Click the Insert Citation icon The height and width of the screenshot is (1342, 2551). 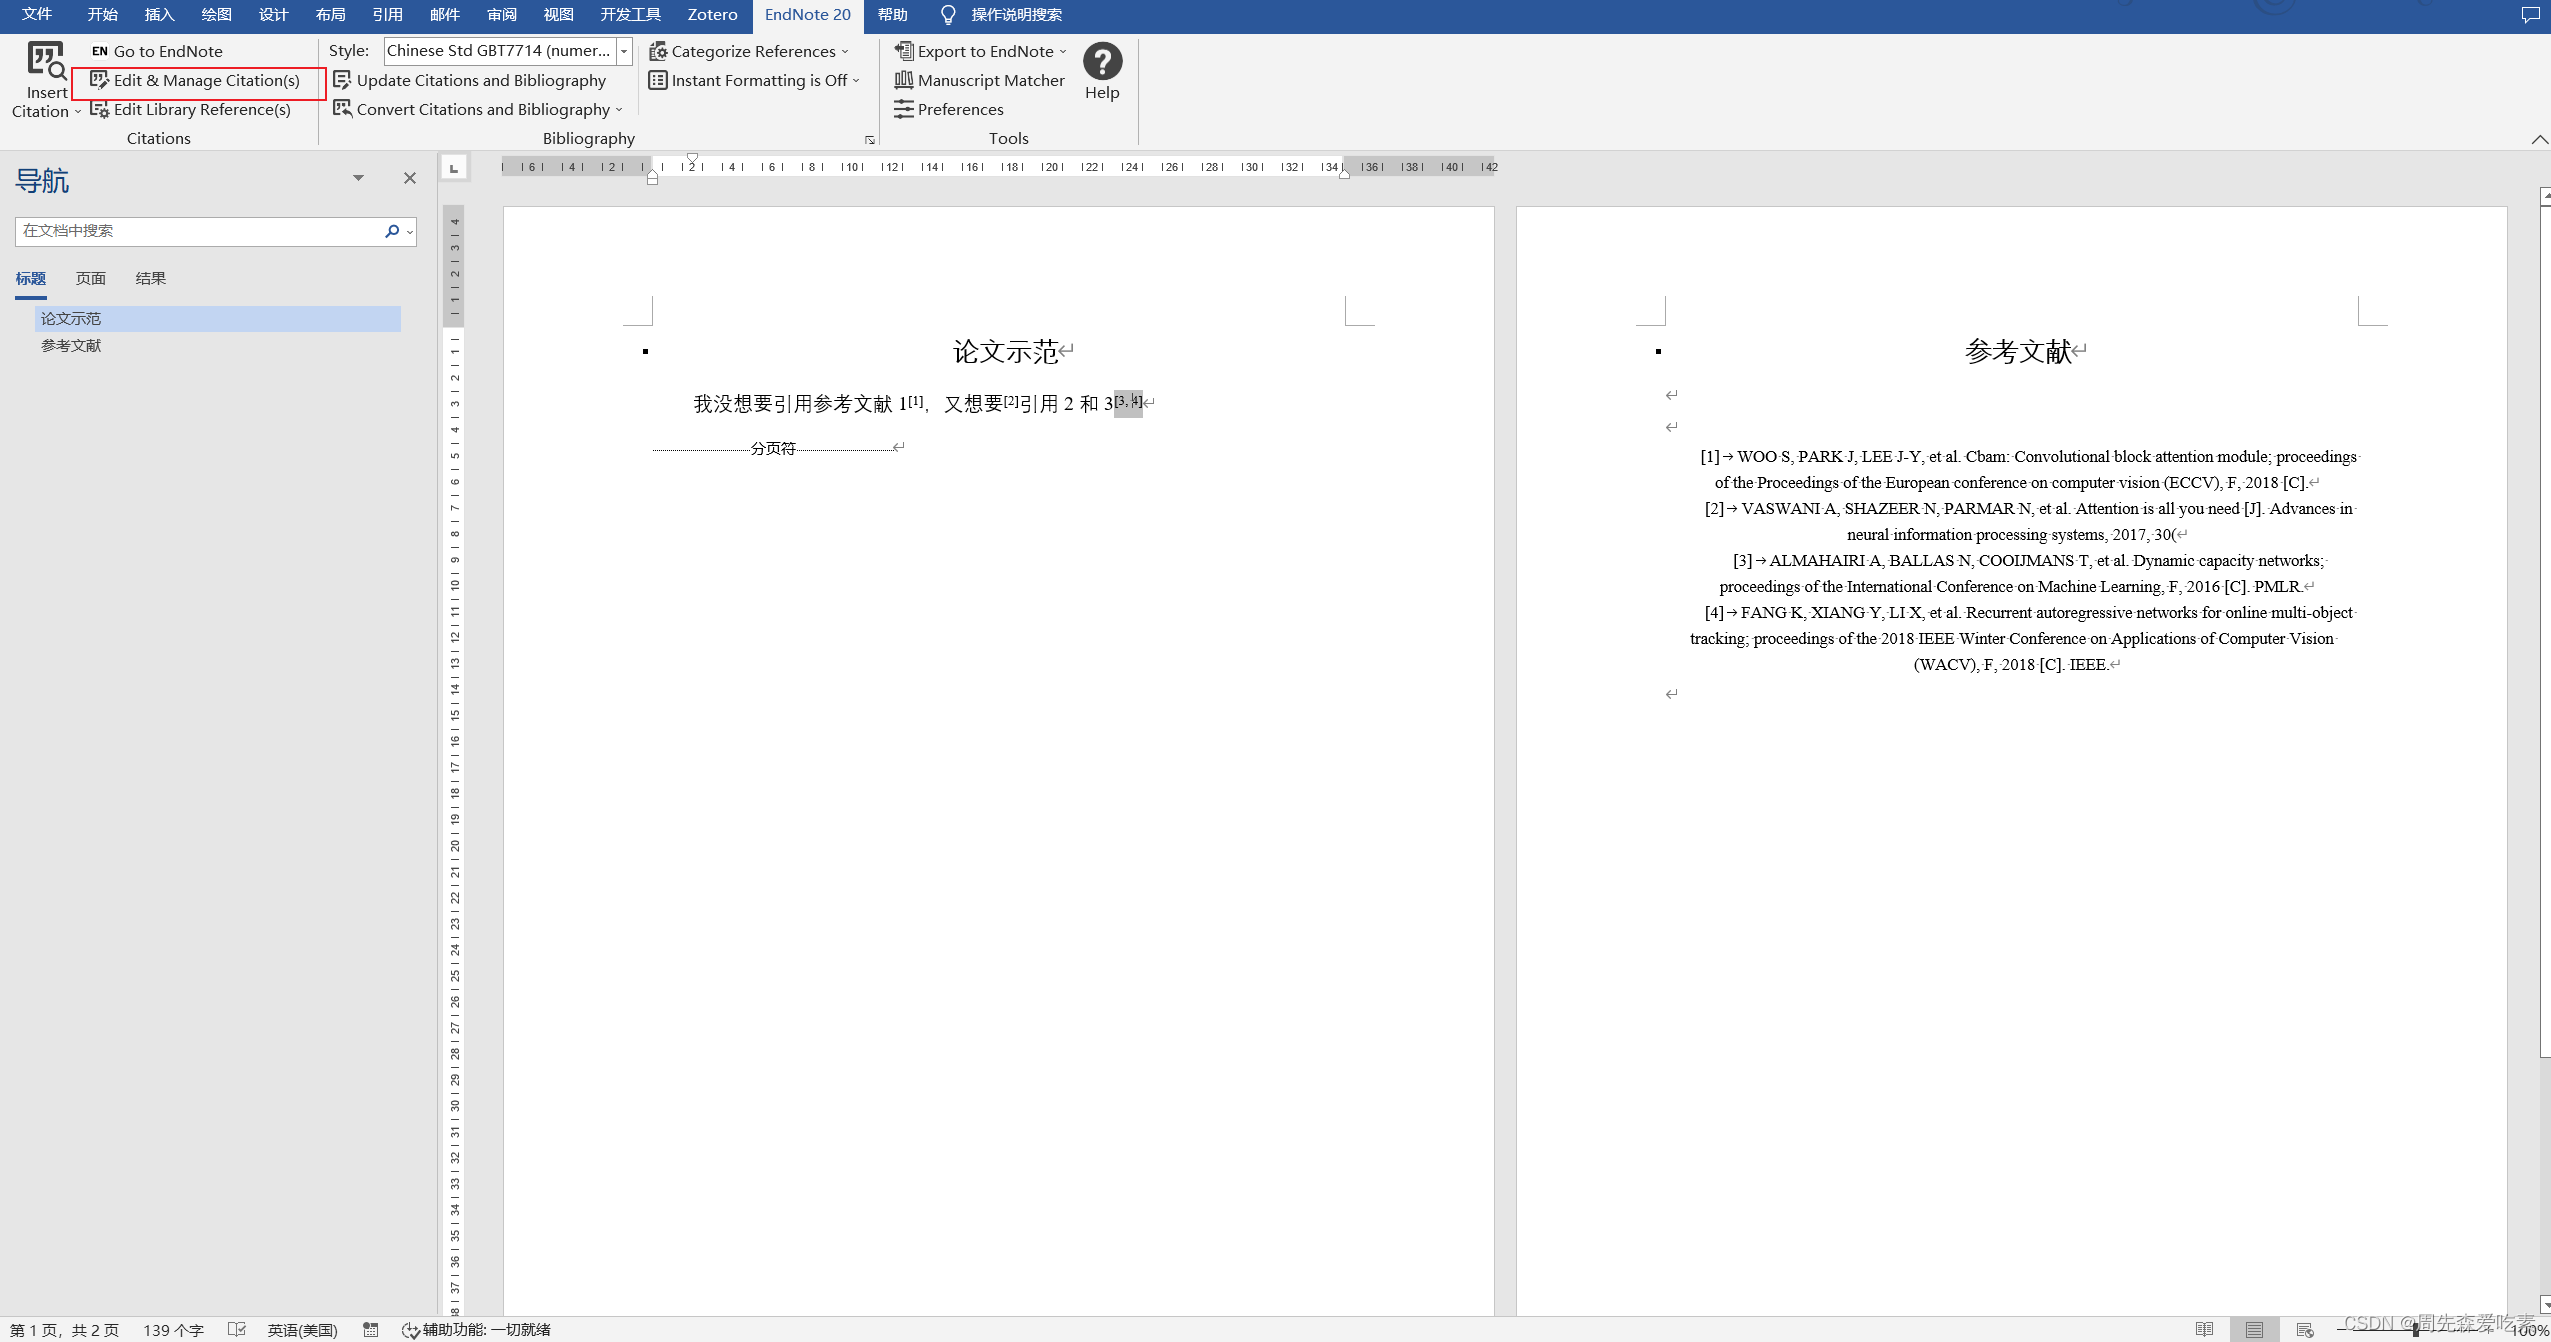[x=46, y=62]
